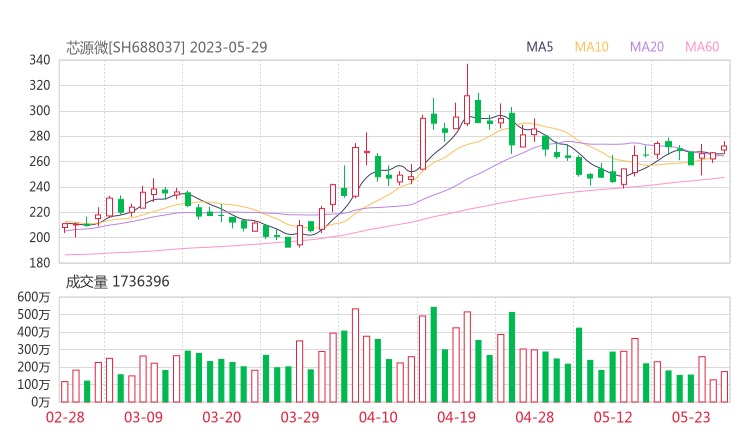Click the 180 price axis label
Image resolution: width=740 pixels, height=440 pixels.
coord(40,263)
